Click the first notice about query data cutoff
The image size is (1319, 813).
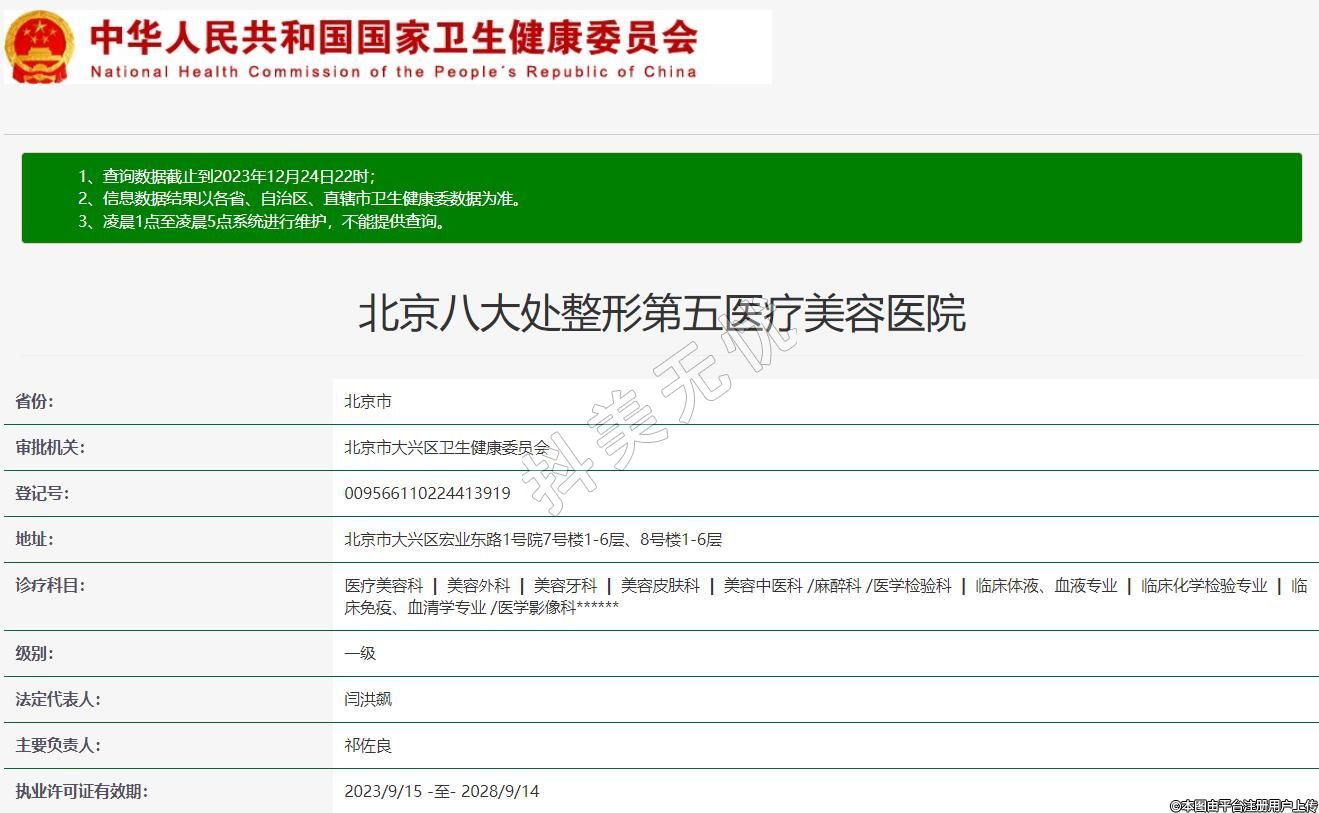(x=226, y=176)
